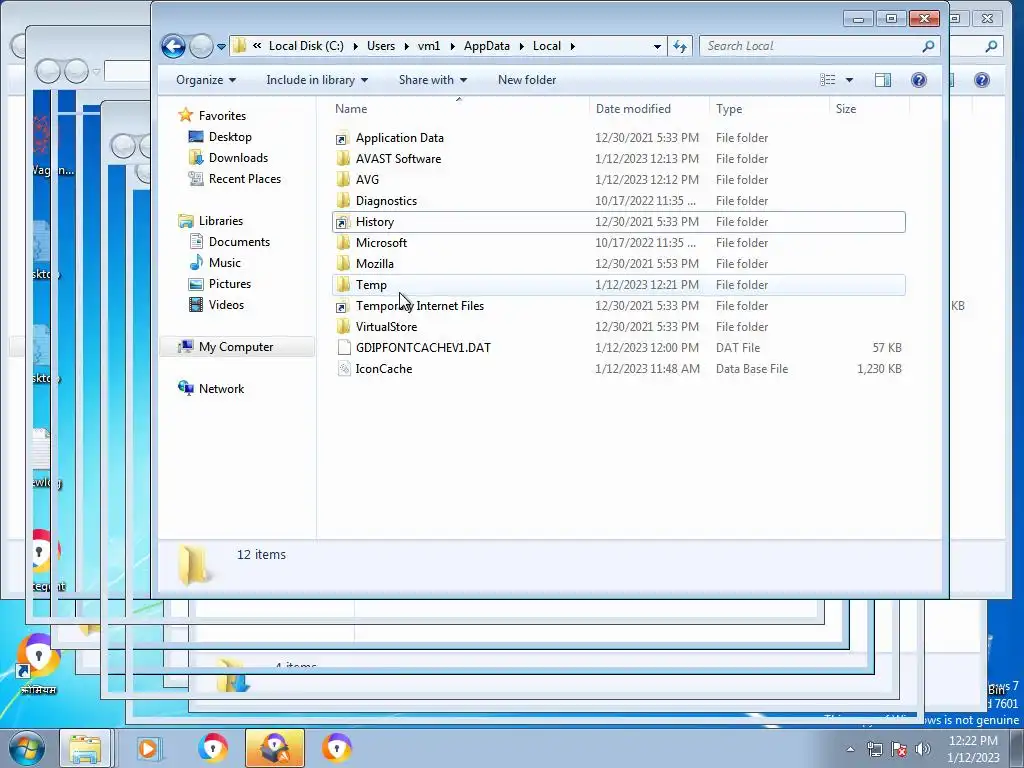
Task: Click the 1,230 KB size of IconCache
Action: pos(879,368)
